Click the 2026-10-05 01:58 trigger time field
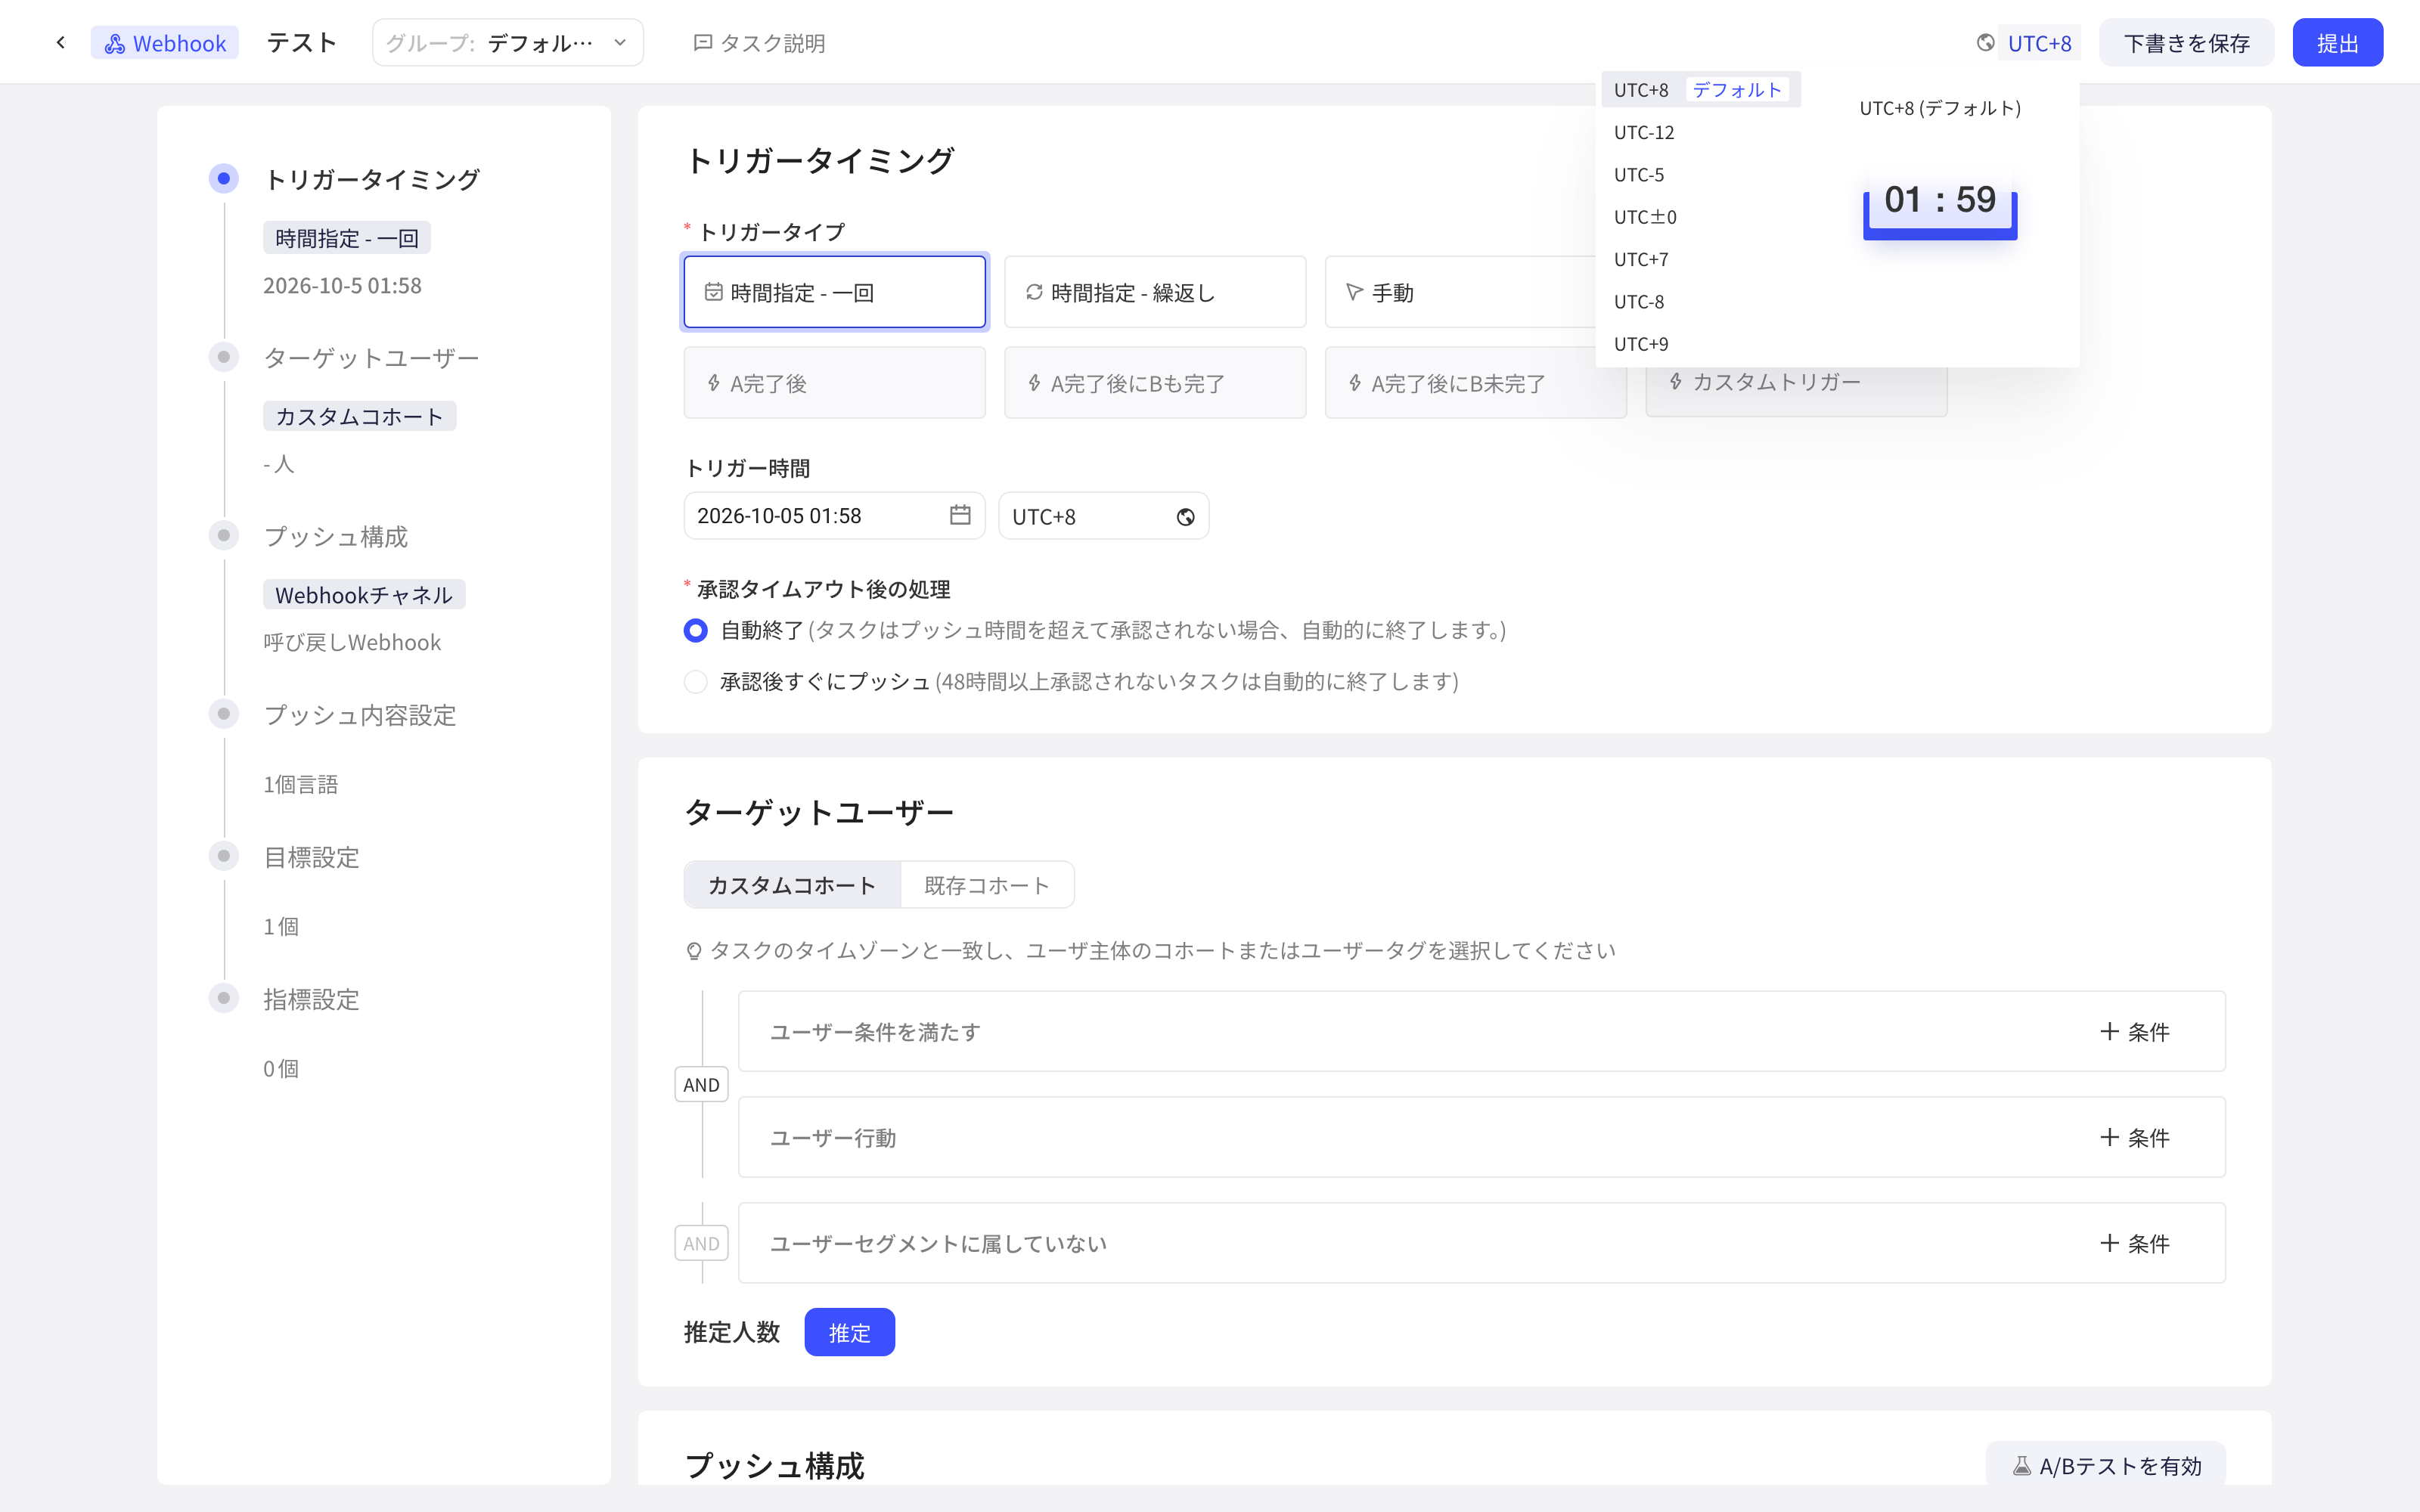Screen dimensions: 2420x1512 coord(834,516)
